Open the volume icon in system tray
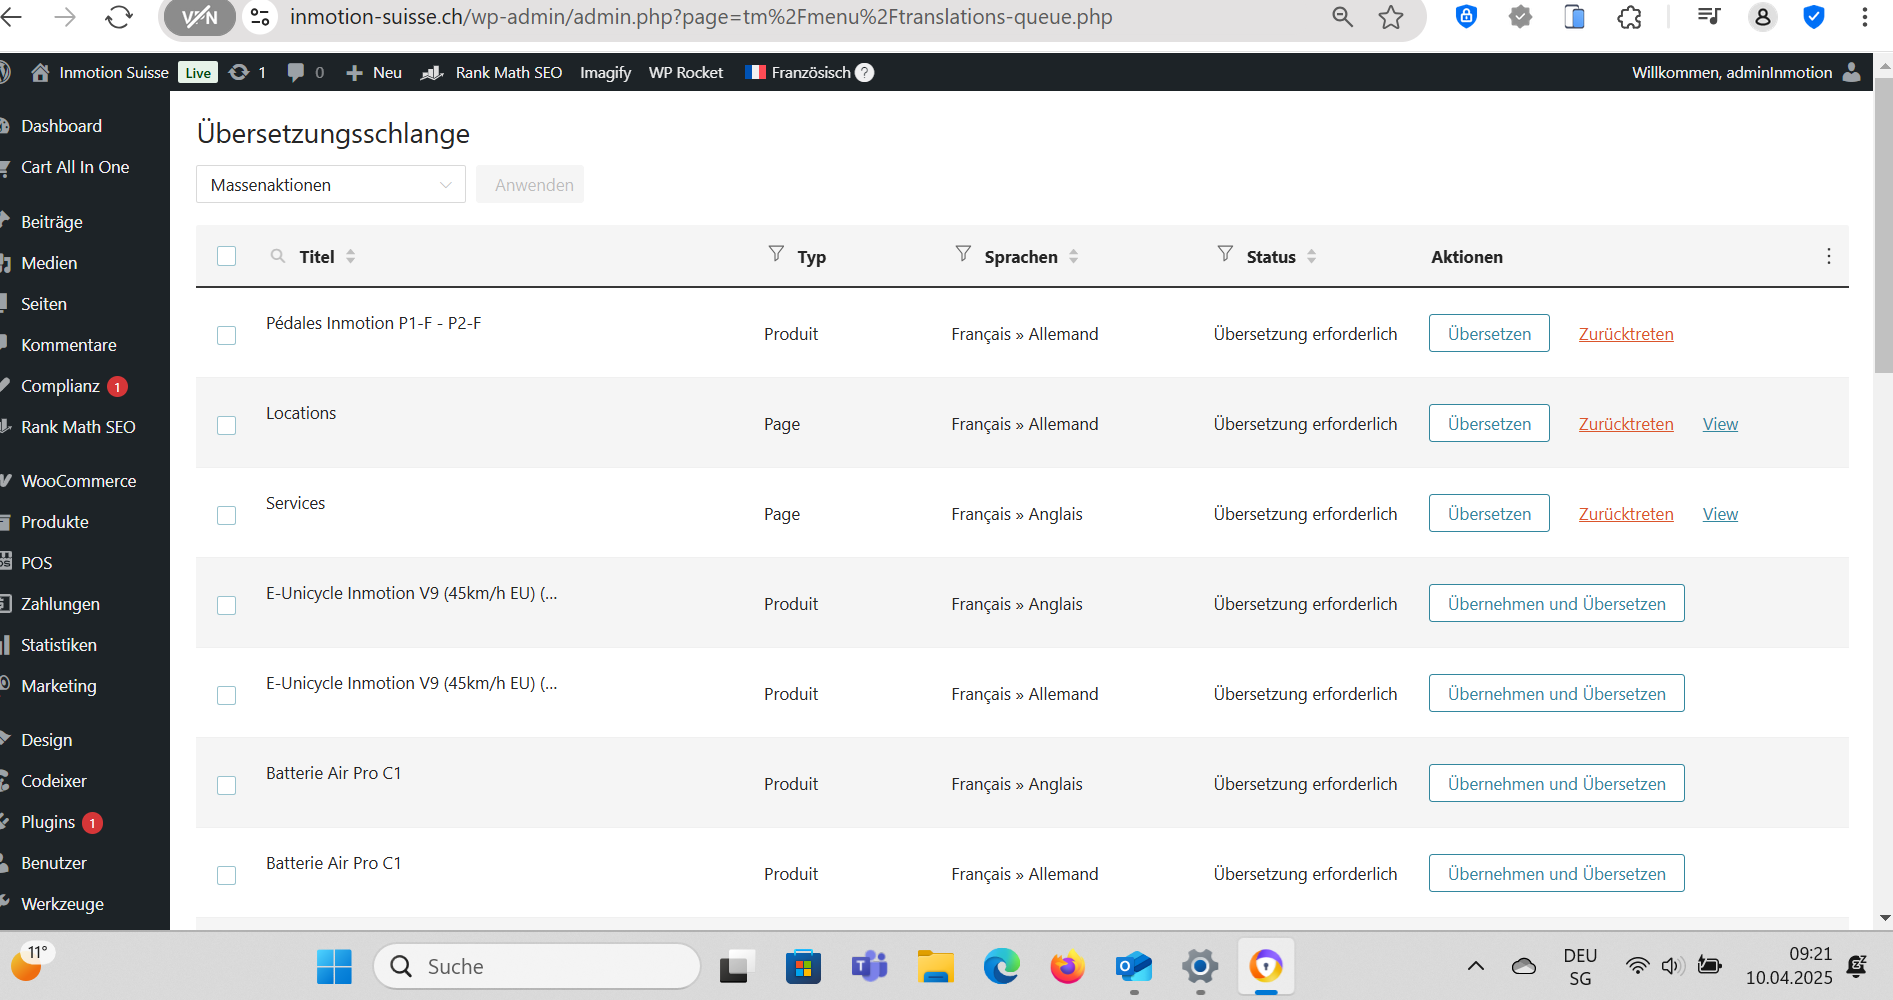The image size is (1893, 1000). 1672,966
